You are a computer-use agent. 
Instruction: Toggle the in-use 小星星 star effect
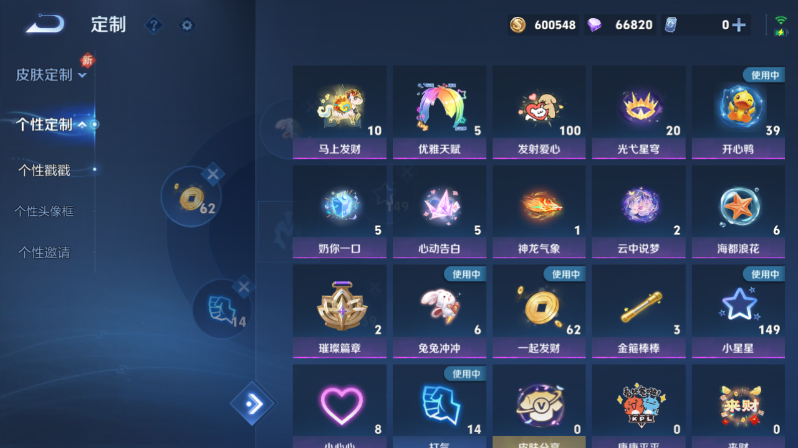(738, 311)
